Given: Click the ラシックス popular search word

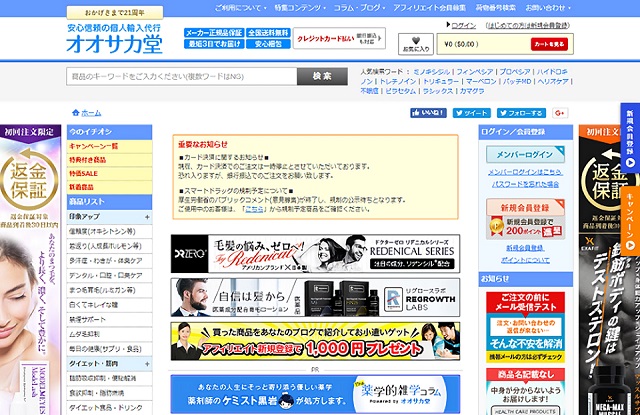Looking at the screenshot, I should 438,91.
